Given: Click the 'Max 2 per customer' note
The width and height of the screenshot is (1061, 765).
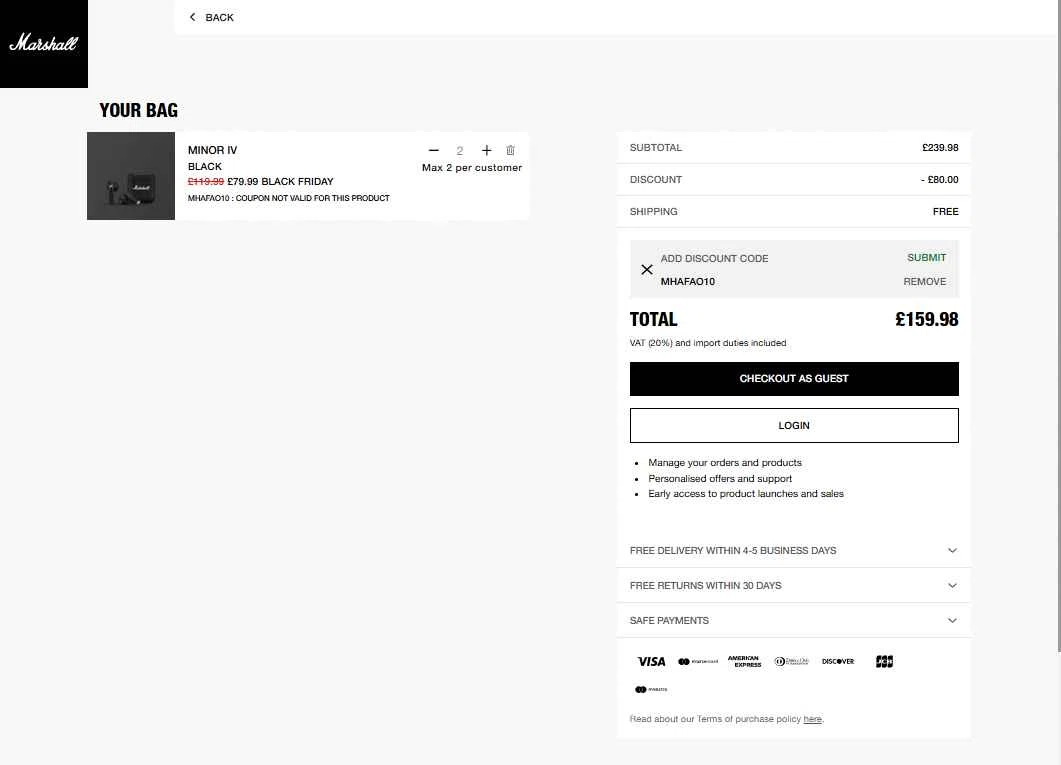Looking at the screenshot, I should (472, 168).
